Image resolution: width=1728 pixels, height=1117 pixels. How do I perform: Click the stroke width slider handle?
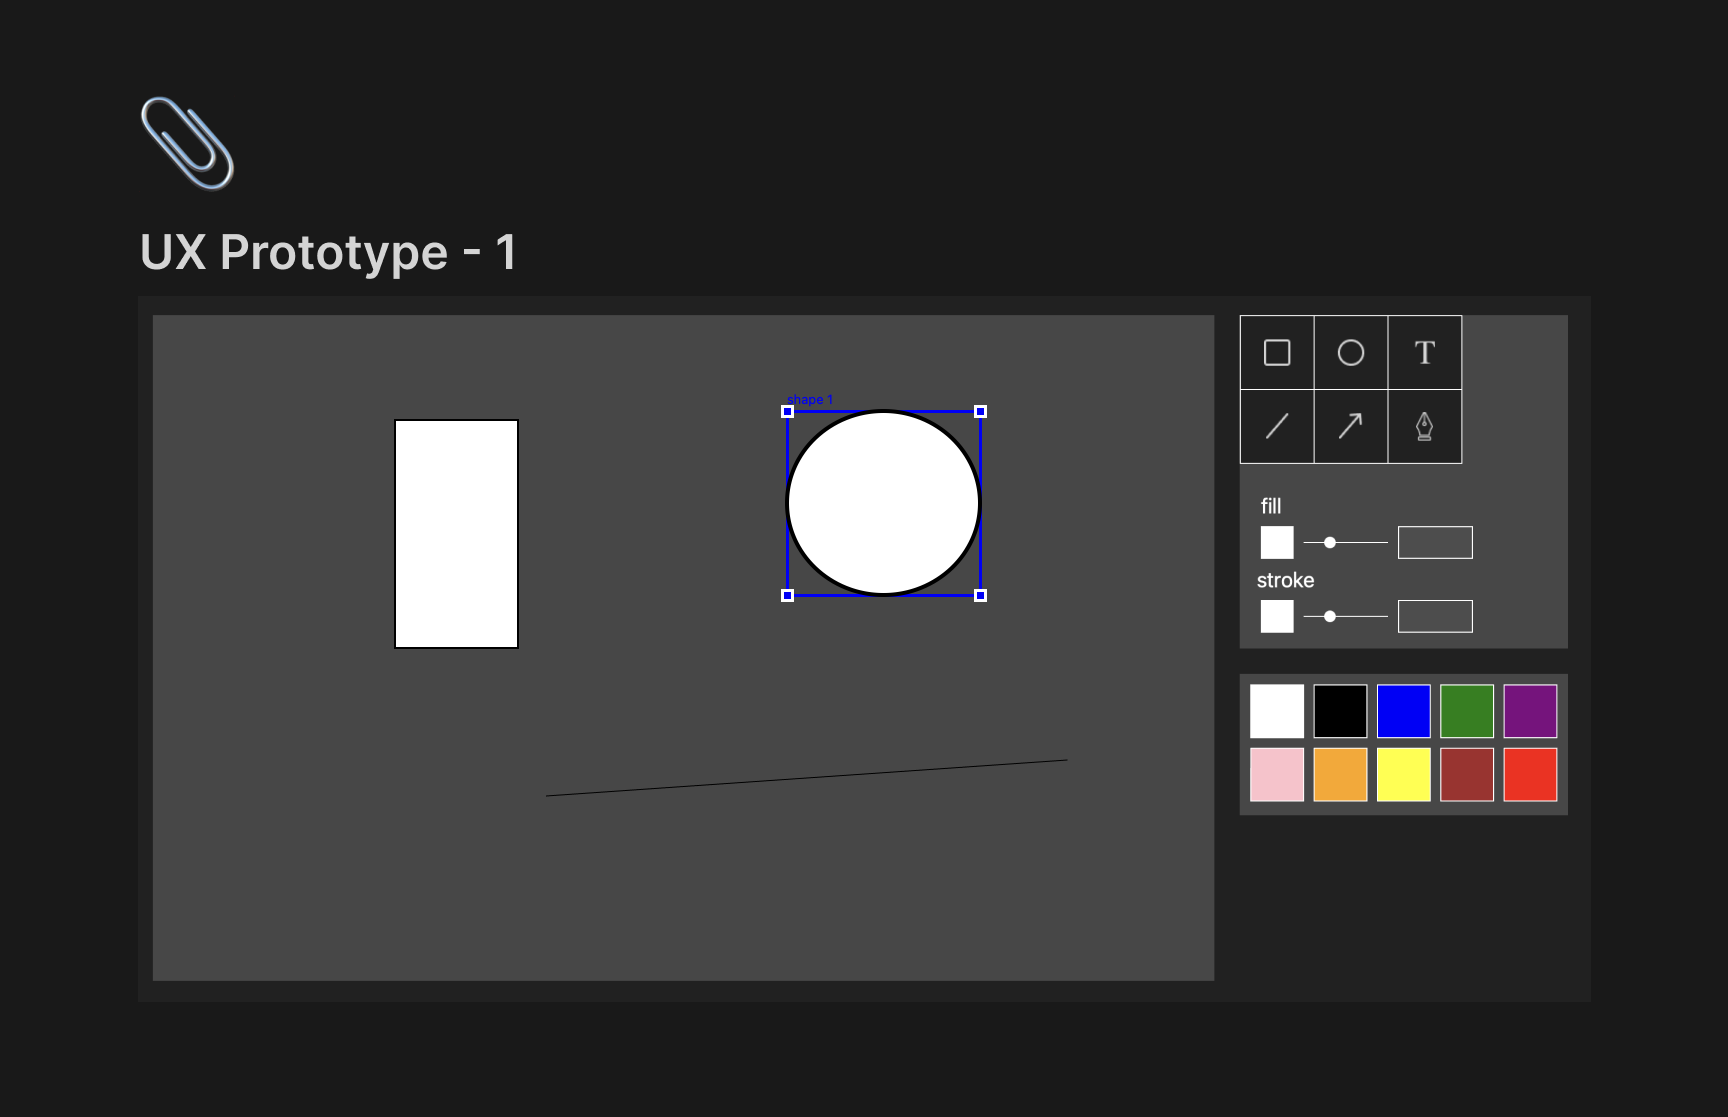pyautogui.click(x=1330, y=617)
